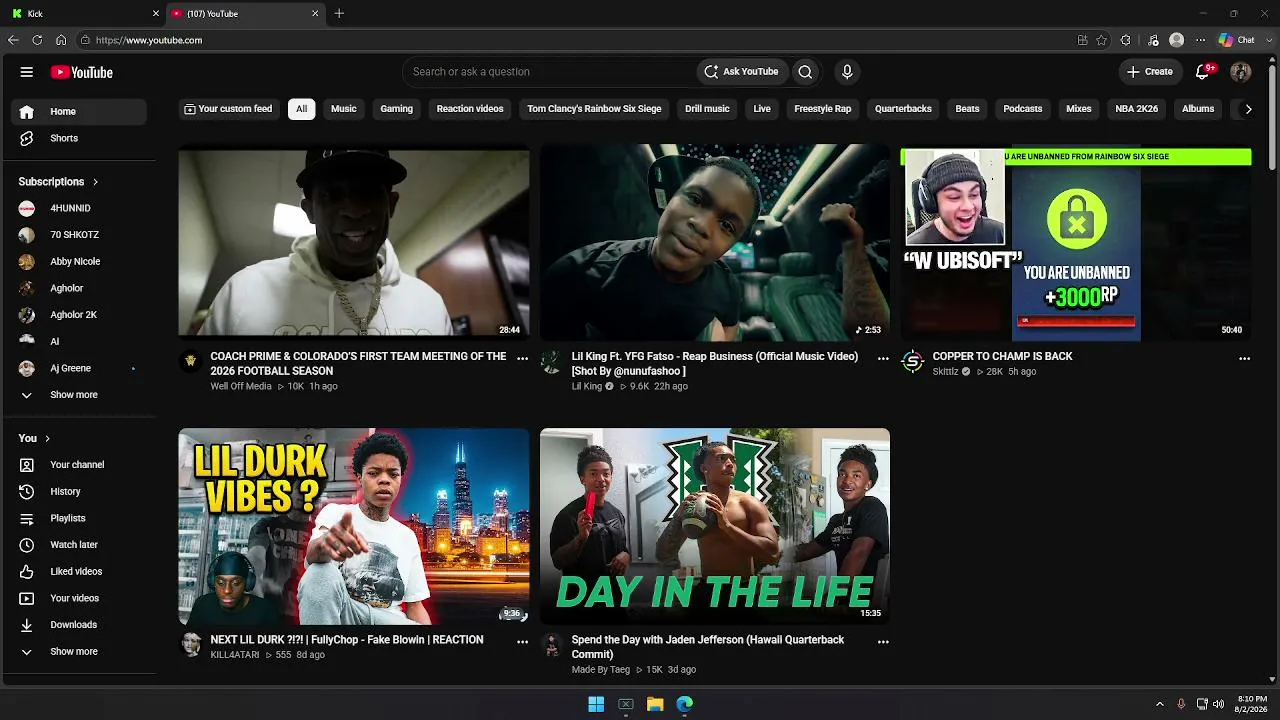
Task: Select the Podcasts filter chip
Action: (1023, 109)
